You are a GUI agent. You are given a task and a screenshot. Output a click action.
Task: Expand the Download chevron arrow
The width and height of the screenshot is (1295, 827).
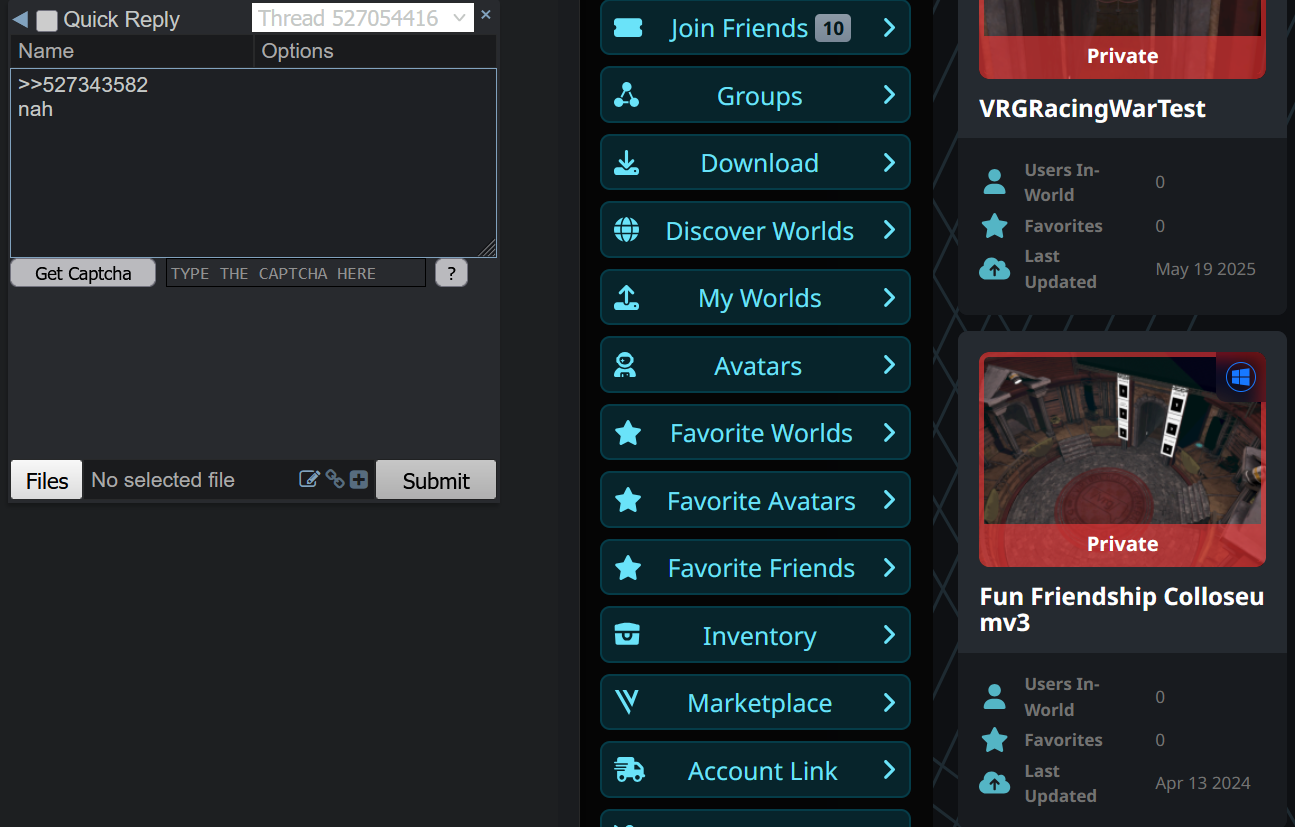pyautogui.click(x=889, y=163)
